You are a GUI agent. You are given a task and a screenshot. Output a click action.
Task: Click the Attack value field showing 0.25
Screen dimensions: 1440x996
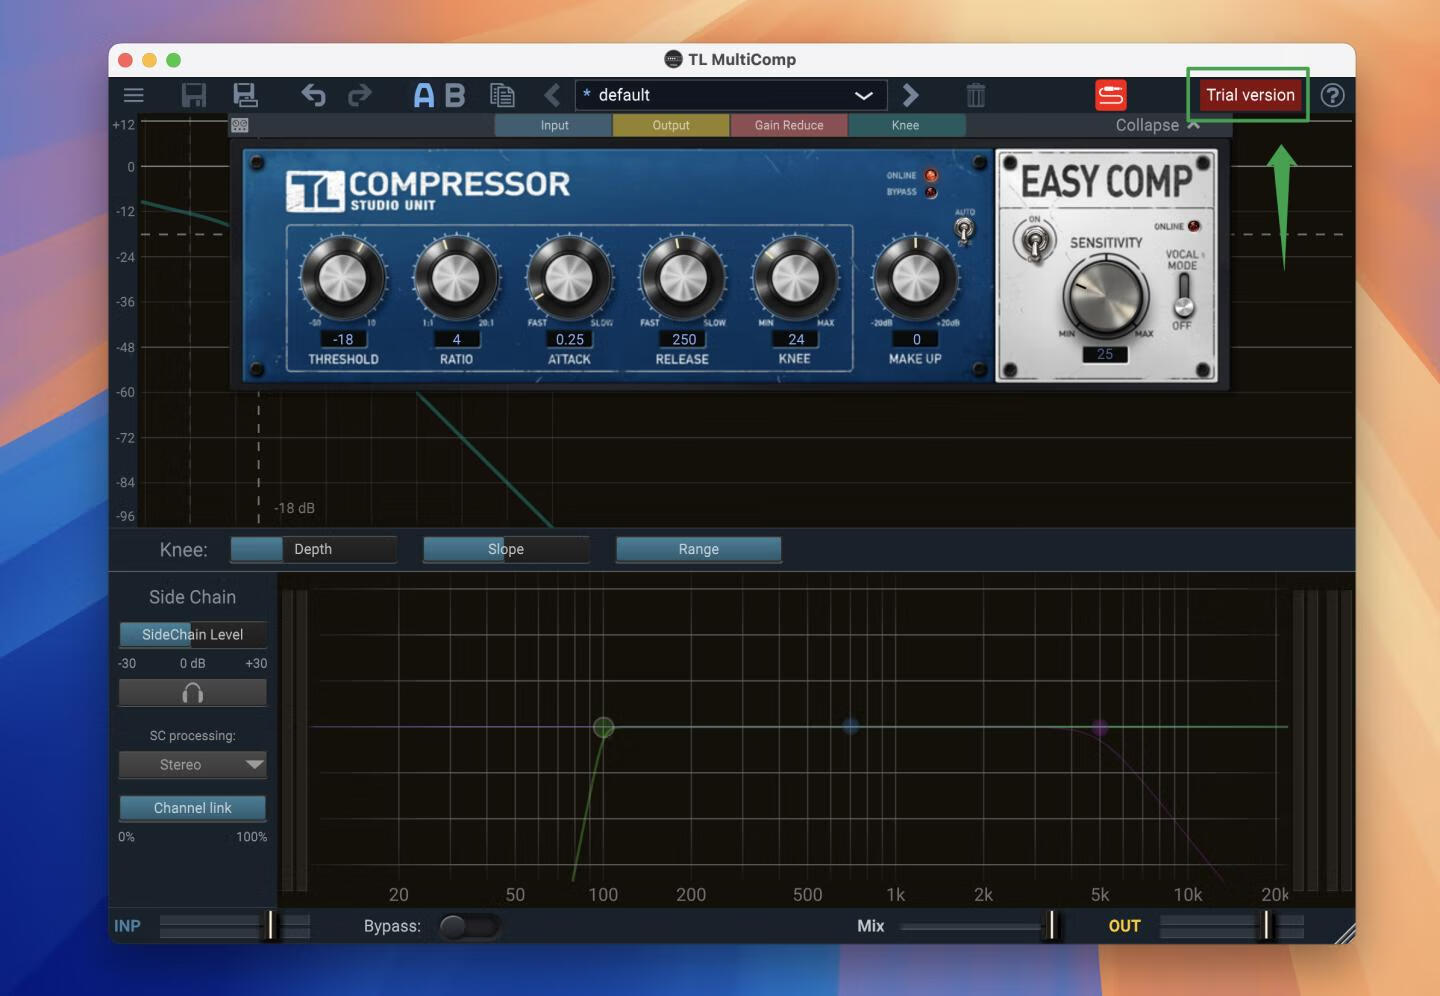click(570, 340)
